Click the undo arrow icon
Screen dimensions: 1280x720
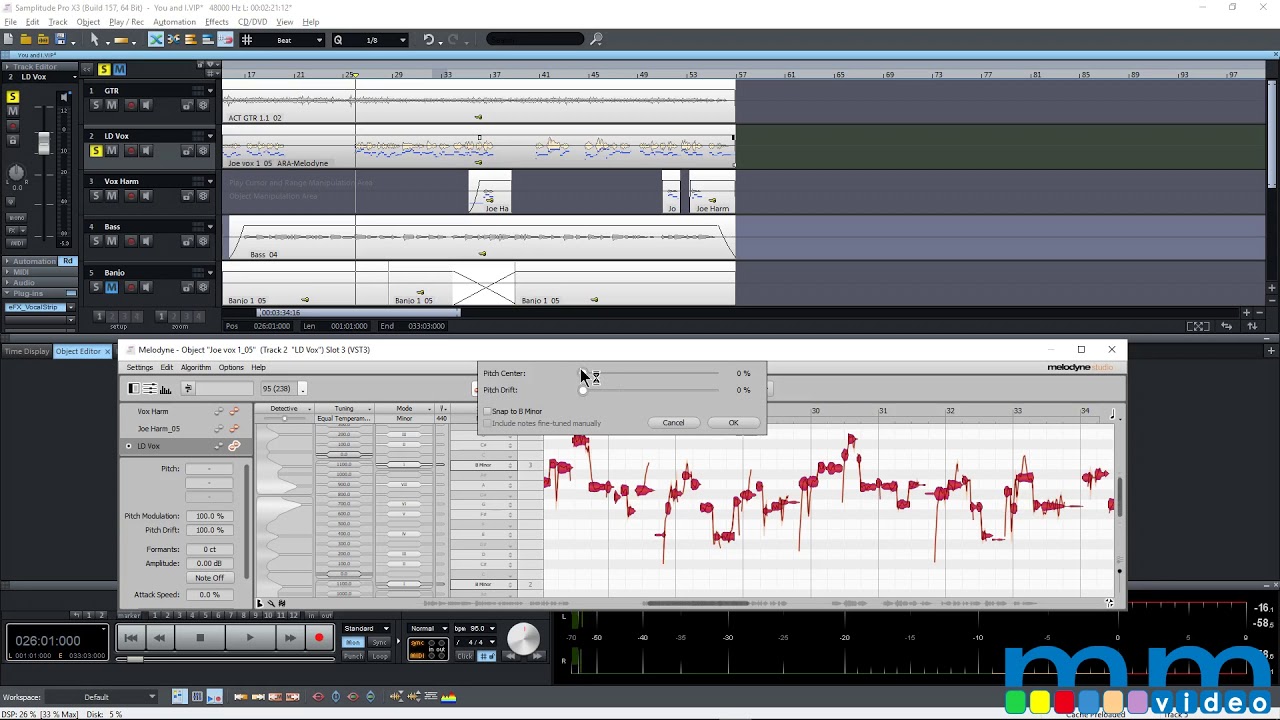[428, 40]
